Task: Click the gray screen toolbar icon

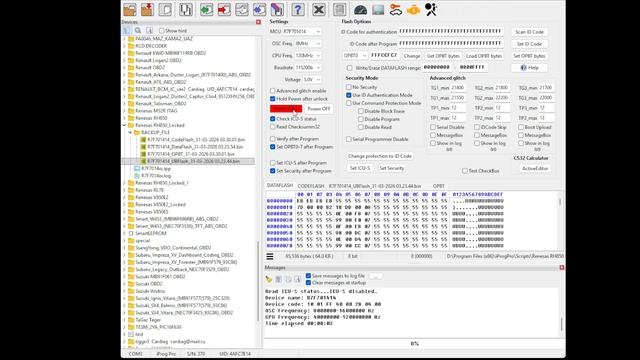Action: point(378,9)
